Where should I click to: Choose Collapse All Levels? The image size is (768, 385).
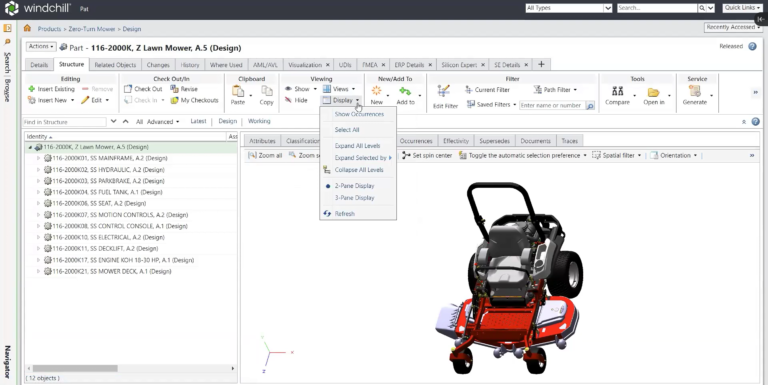pos(358,170)
